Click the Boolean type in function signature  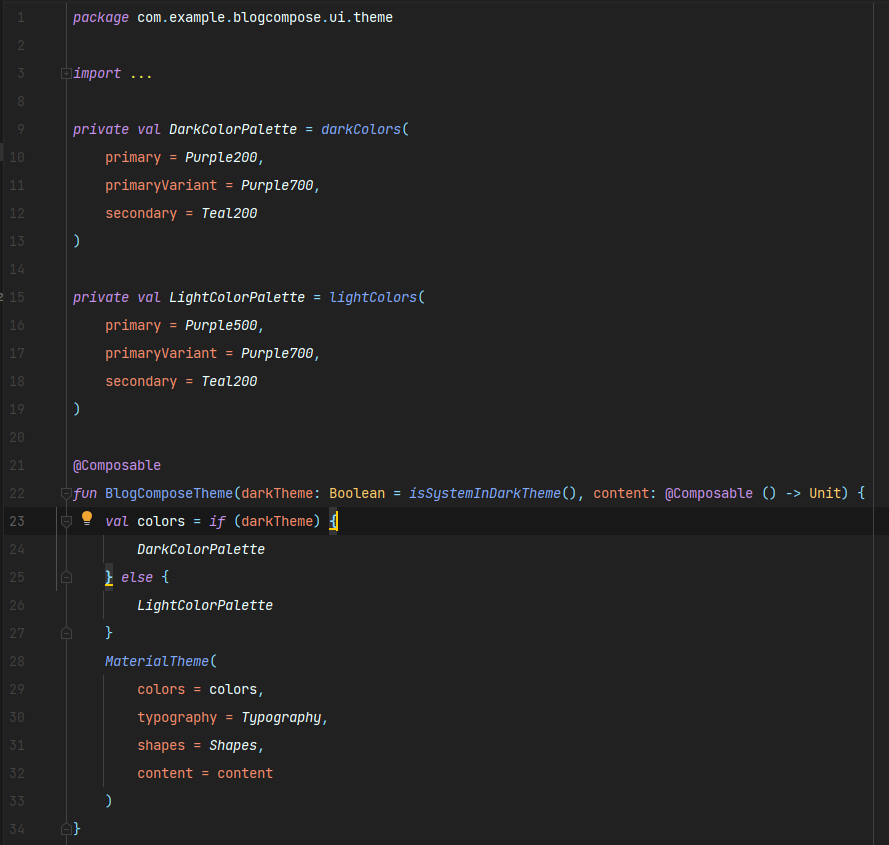coord(357,493)
